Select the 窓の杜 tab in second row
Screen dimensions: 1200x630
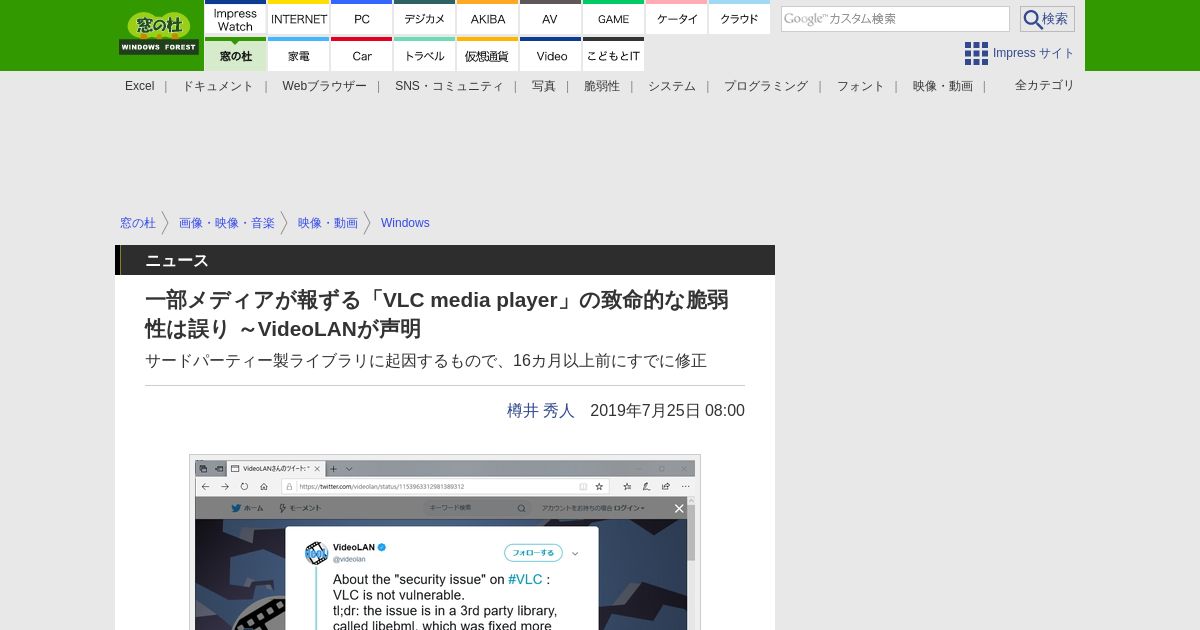pyautogui.click(x=235, y=55)
